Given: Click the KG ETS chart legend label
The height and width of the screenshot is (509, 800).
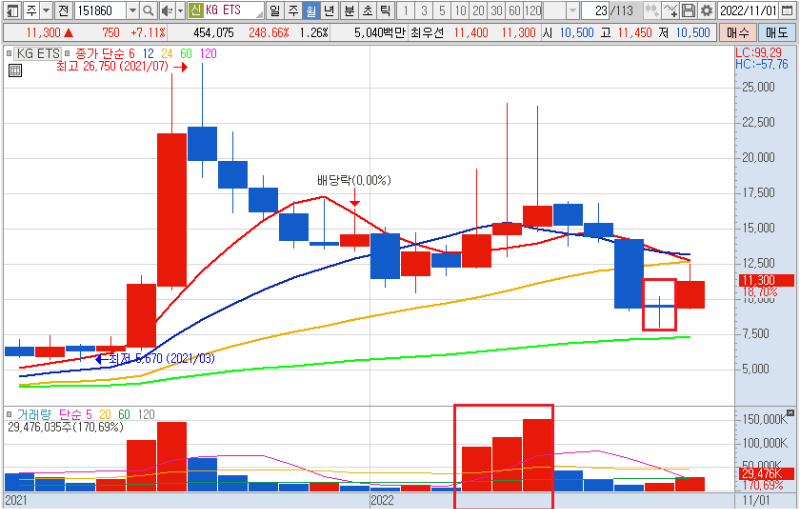Looking at the screenshot, I should 38,54.
